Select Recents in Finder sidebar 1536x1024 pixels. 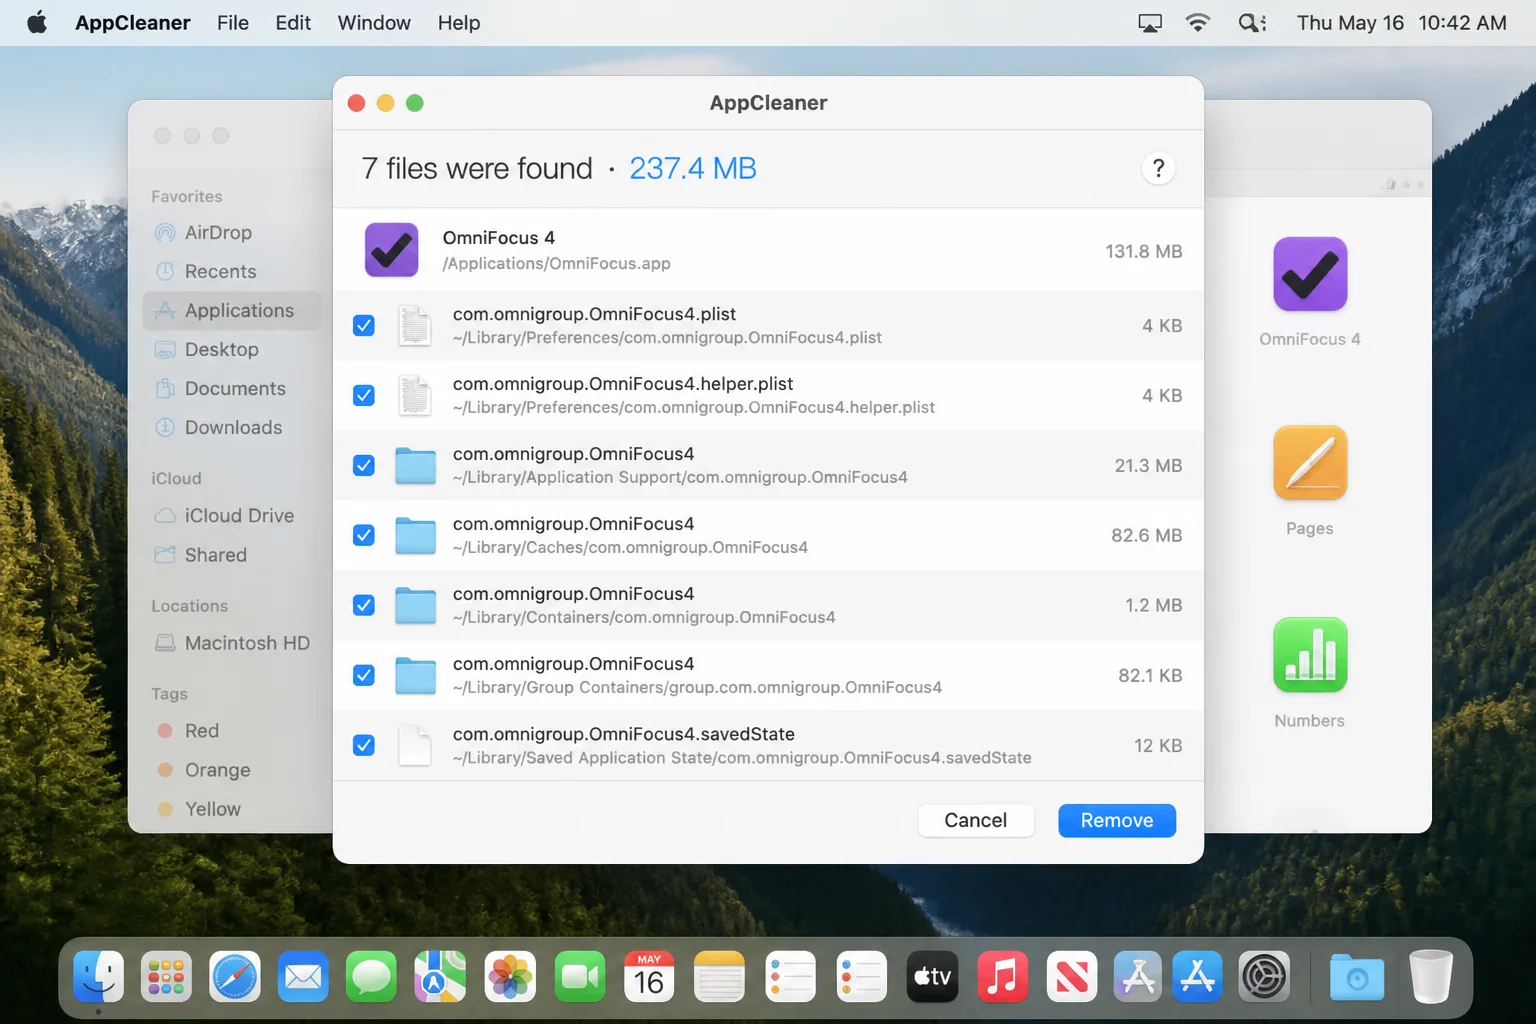click(232, 271)
